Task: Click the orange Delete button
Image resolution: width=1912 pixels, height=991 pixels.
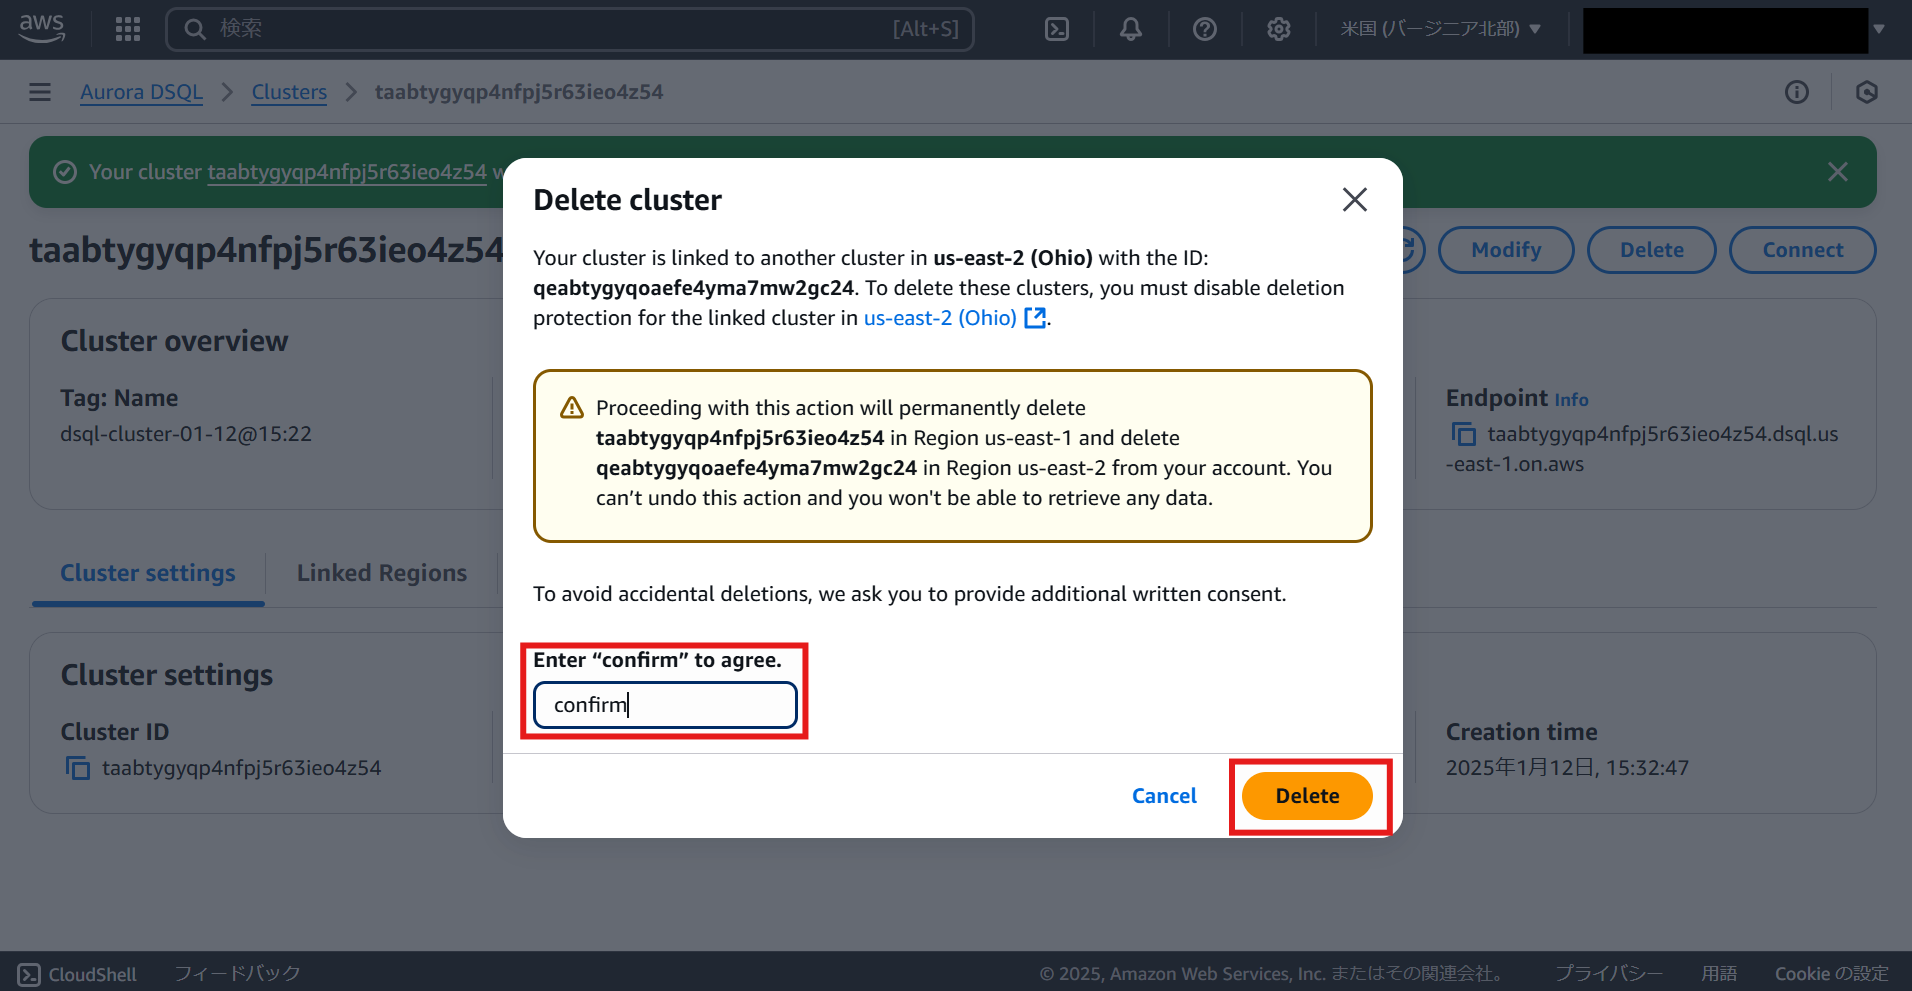Action: tap(1307, 796)
